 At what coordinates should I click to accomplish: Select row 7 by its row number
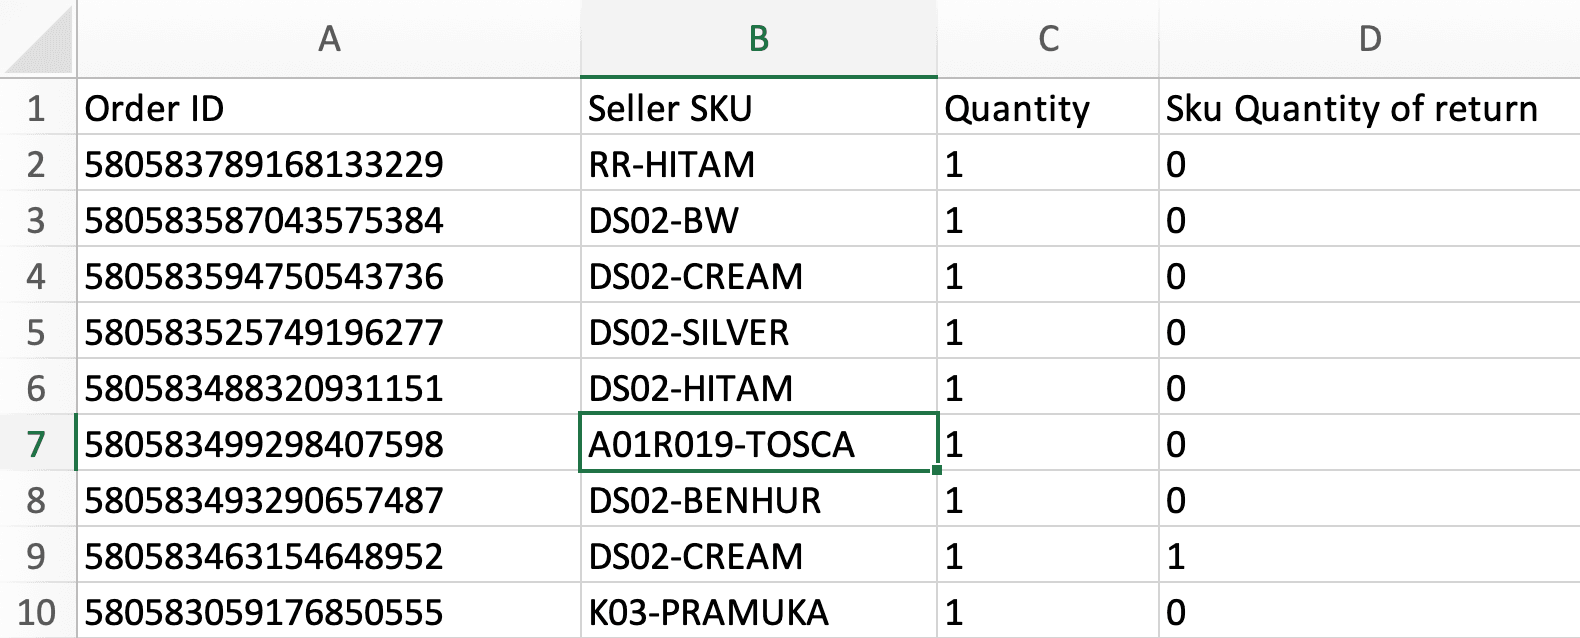37,444
